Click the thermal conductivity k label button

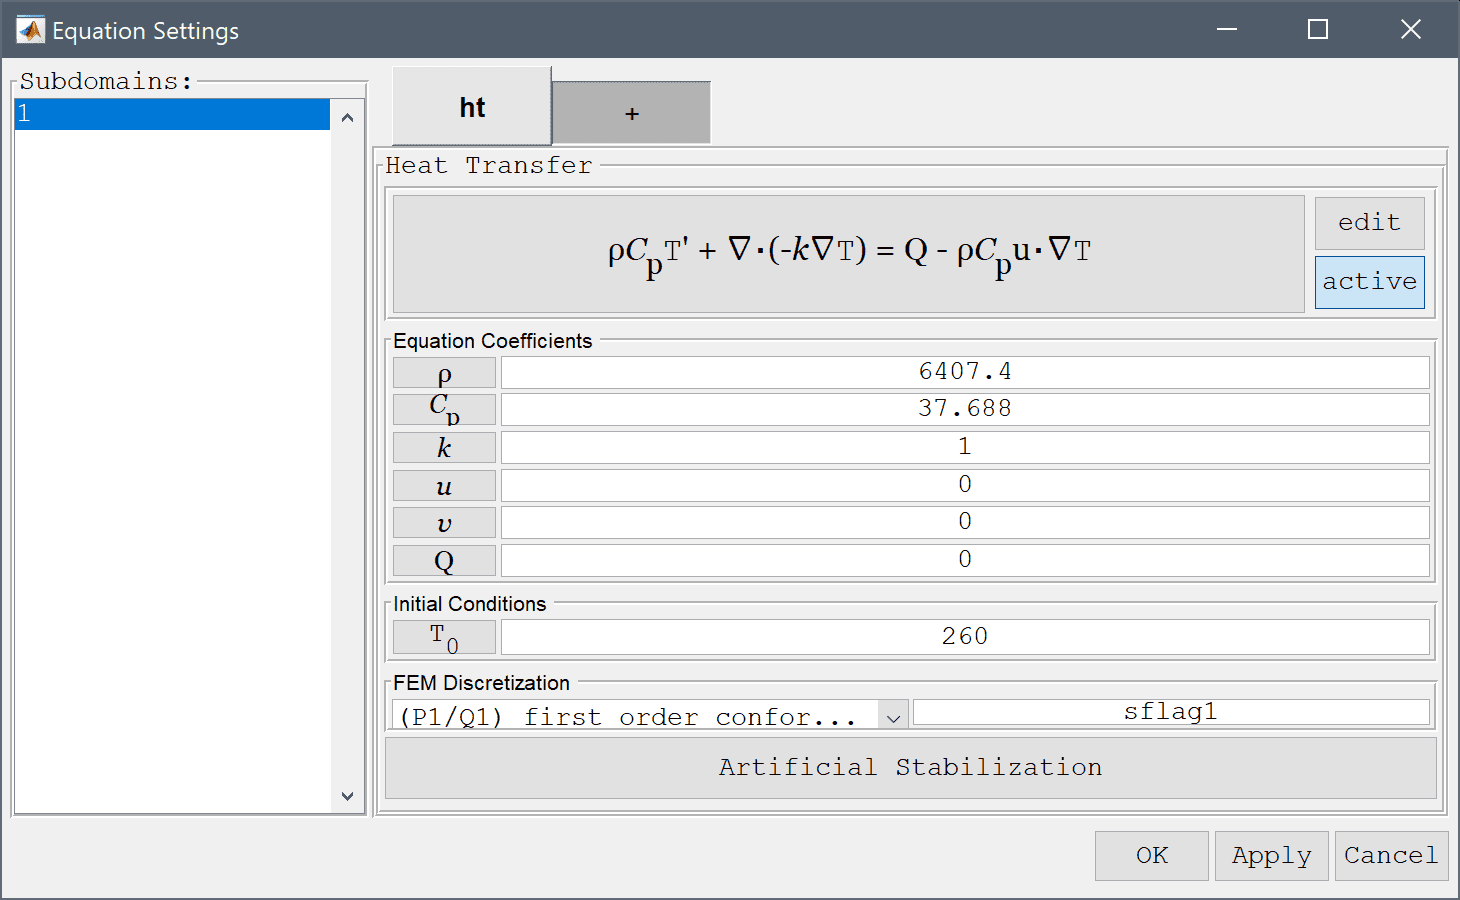444,448
